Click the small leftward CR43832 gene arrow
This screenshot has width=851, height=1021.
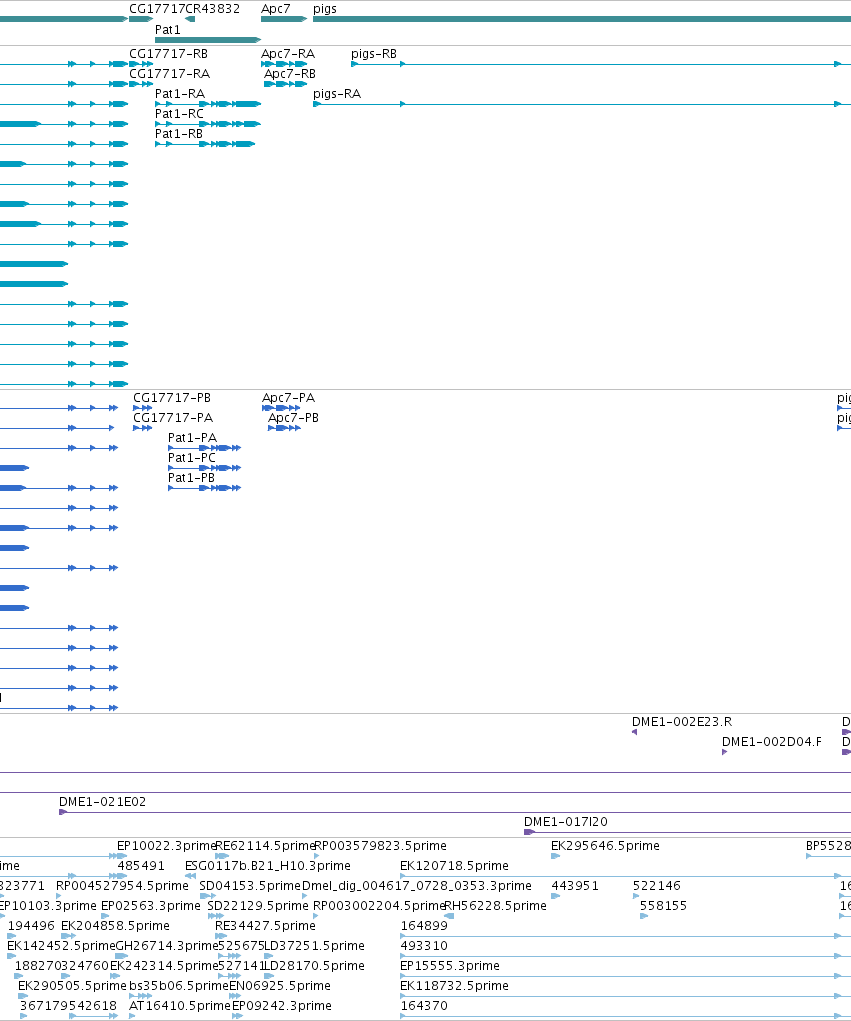(x=190, y=19)
